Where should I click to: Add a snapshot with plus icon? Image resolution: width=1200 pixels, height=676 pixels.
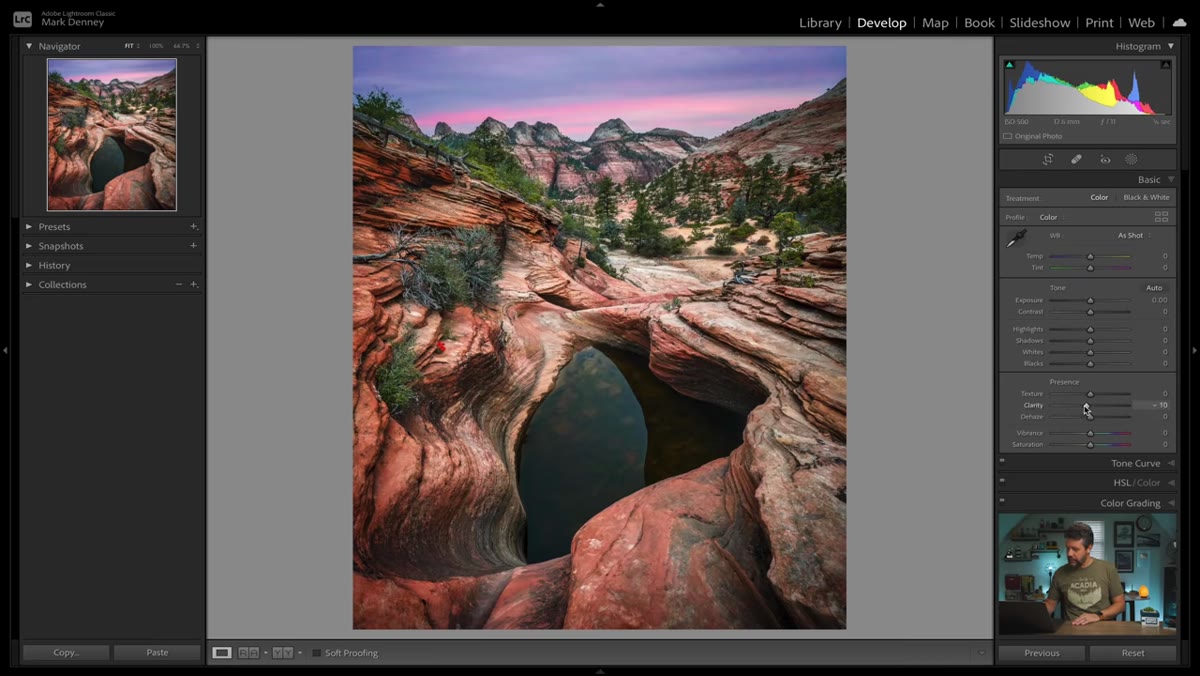coord(194,246)
